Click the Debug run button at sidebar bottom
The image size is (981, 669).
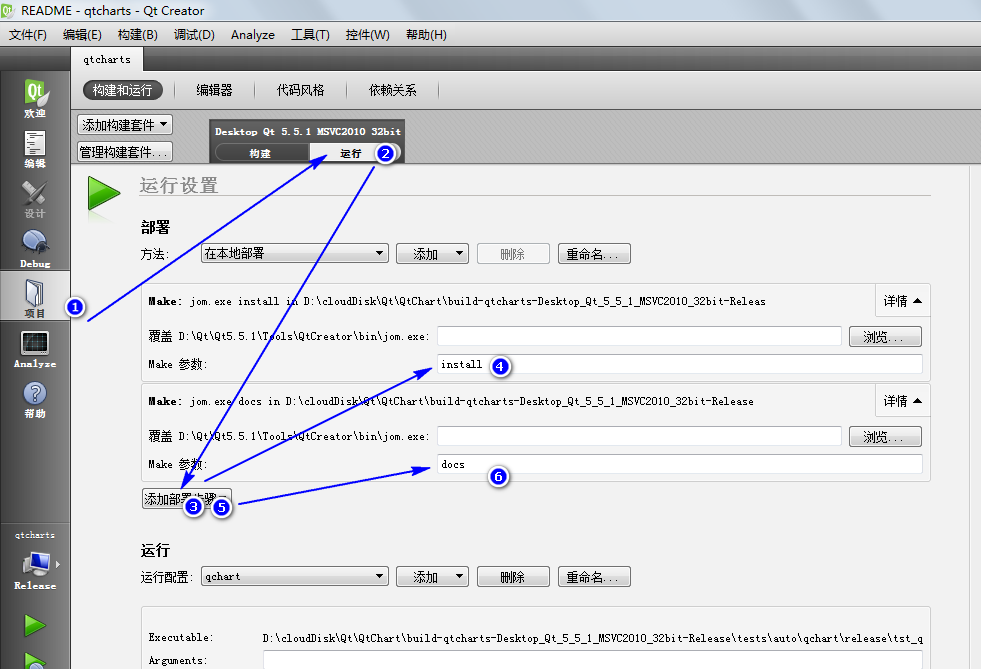point(35,660)
